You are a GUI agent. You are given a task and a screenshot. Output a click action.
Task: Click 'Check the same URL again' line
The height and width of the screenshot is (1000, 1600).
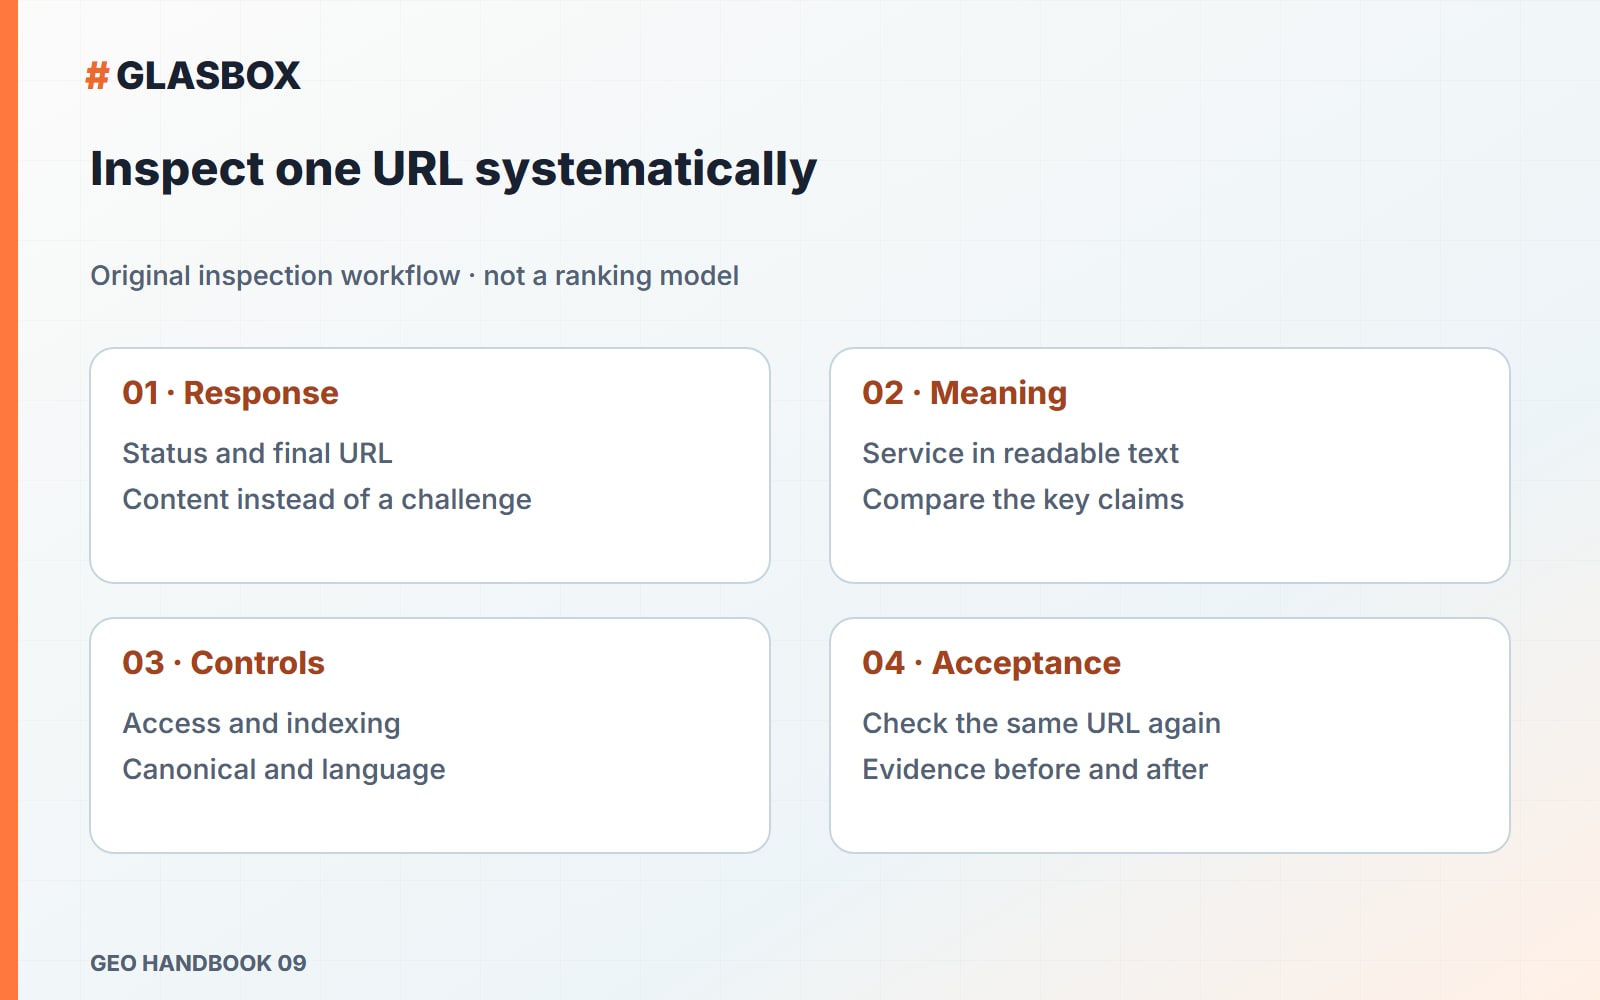[1041, 723]
